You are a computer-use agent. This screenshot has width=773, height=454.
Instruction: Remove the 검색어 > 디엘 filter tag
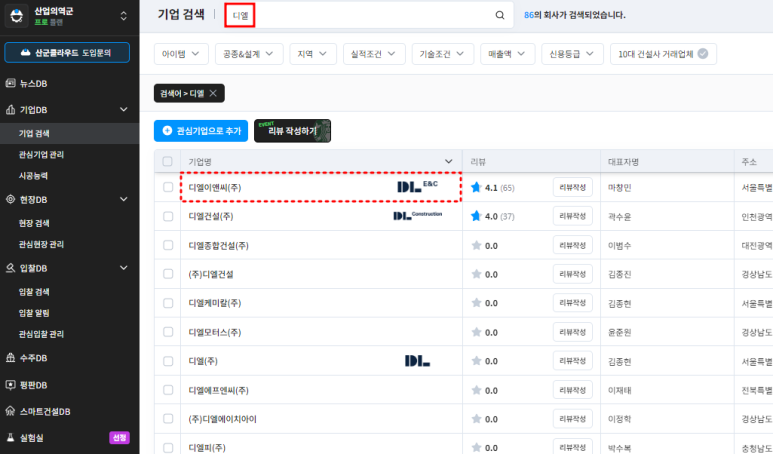(213, 93)
